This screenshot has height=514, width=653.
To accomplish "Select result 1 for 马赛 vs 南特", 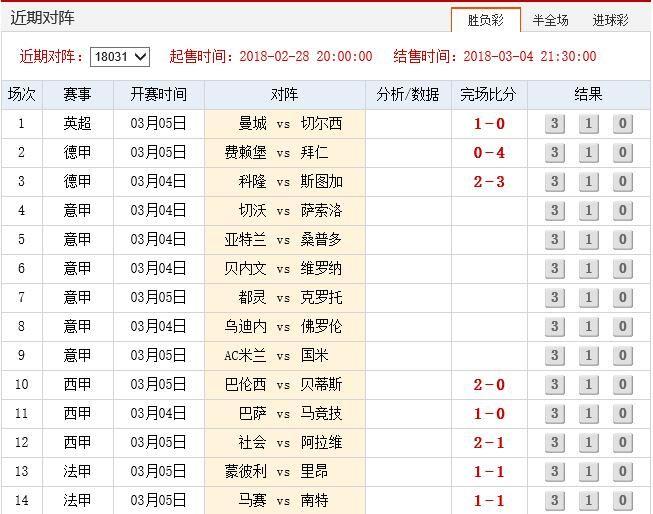I will coord(588,501).
